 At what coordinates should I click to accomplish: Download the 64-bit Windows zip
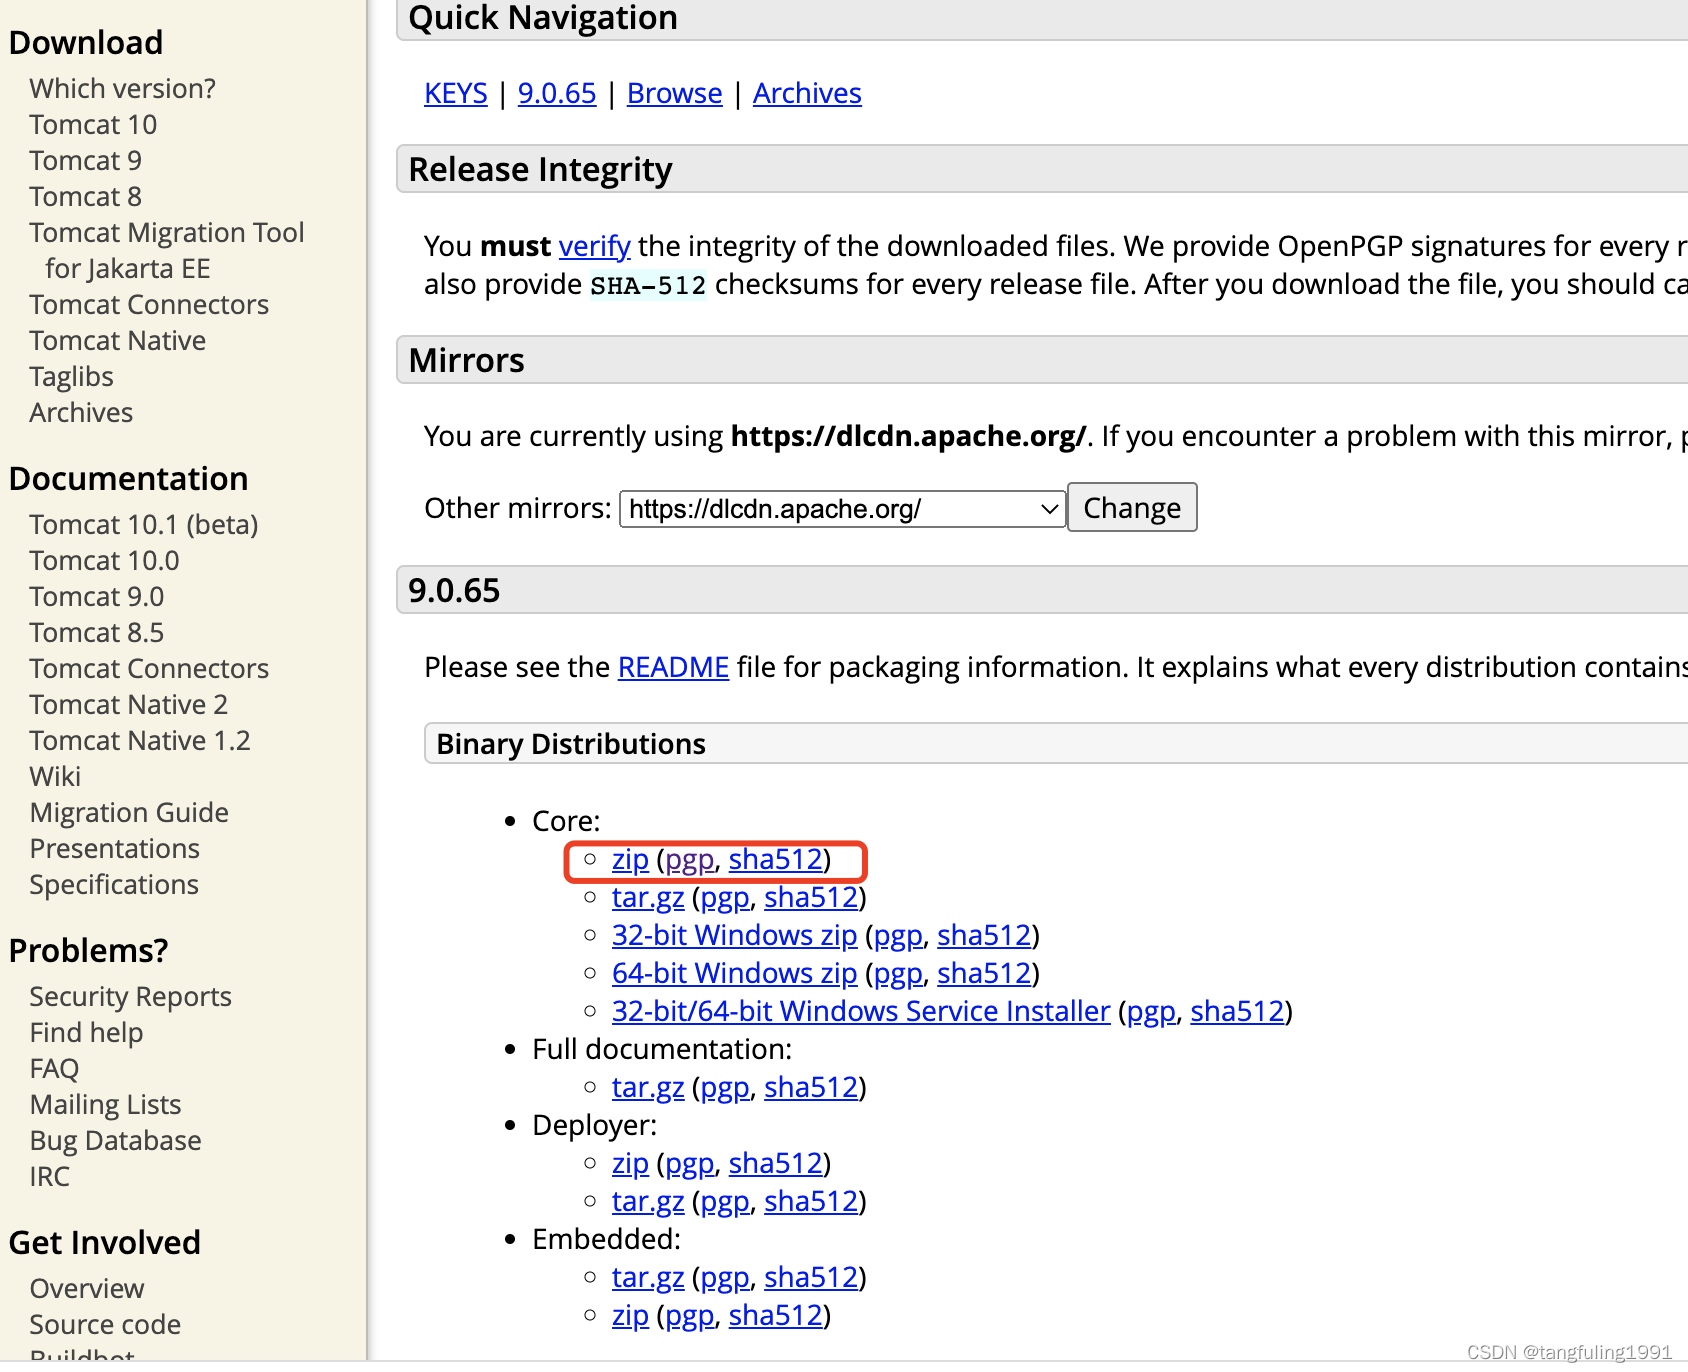point(735,974)
